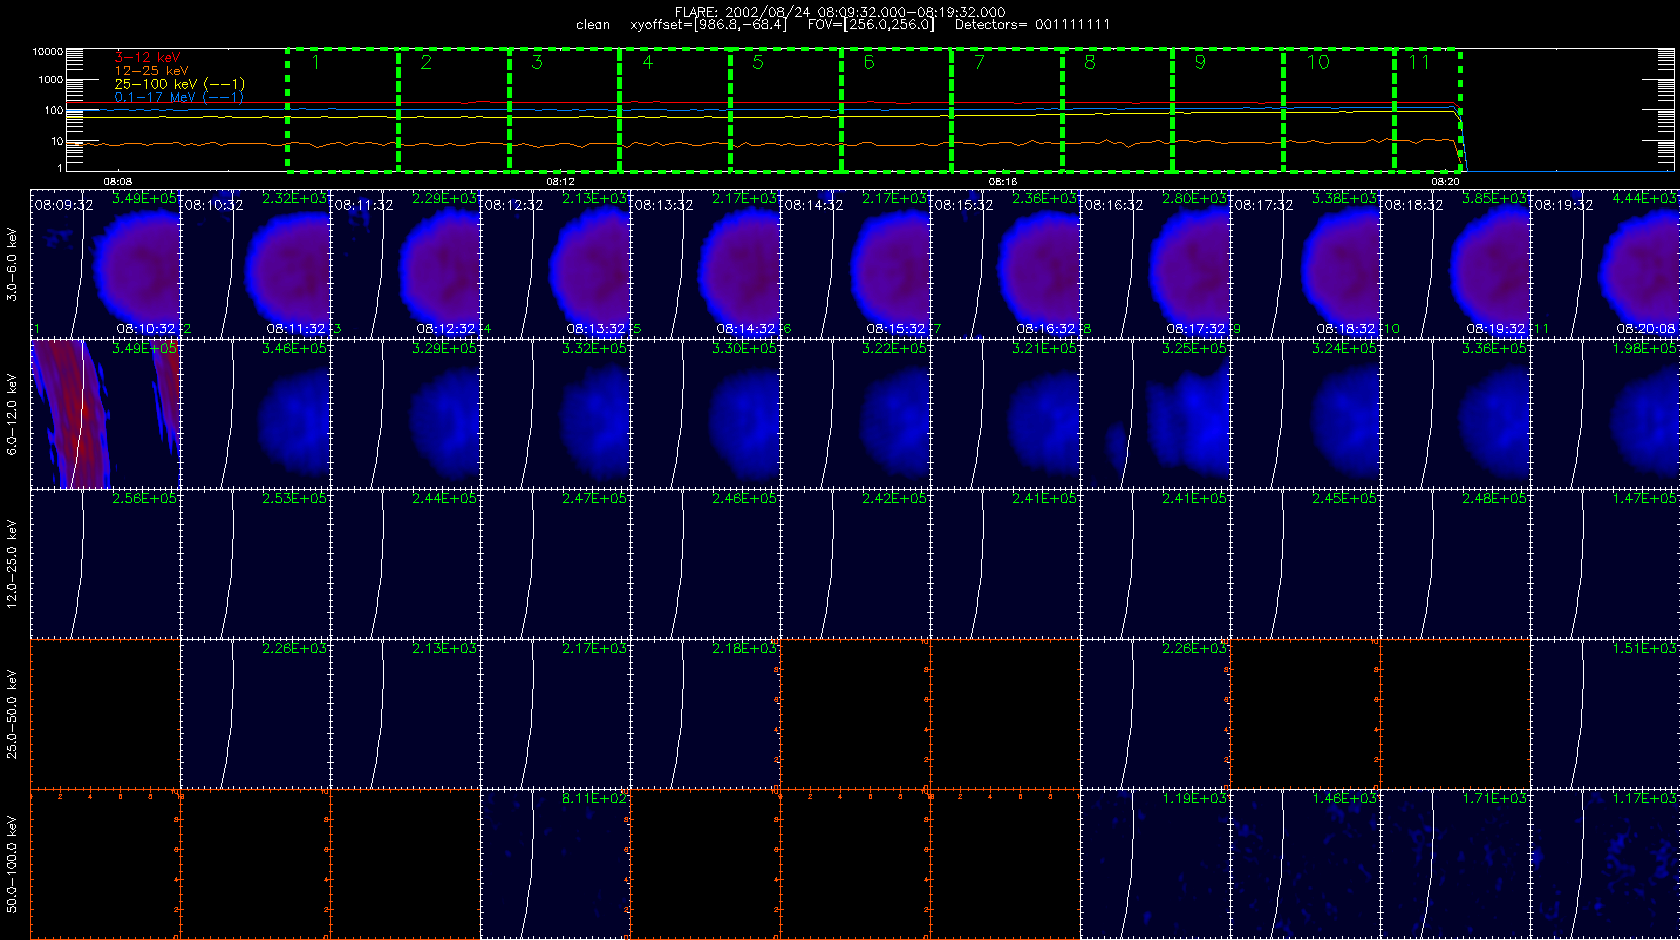Screen dimensions: 1680x940
Task: Open the 3-6 keV image starting 08:09:32
Action: pos(105,264)
